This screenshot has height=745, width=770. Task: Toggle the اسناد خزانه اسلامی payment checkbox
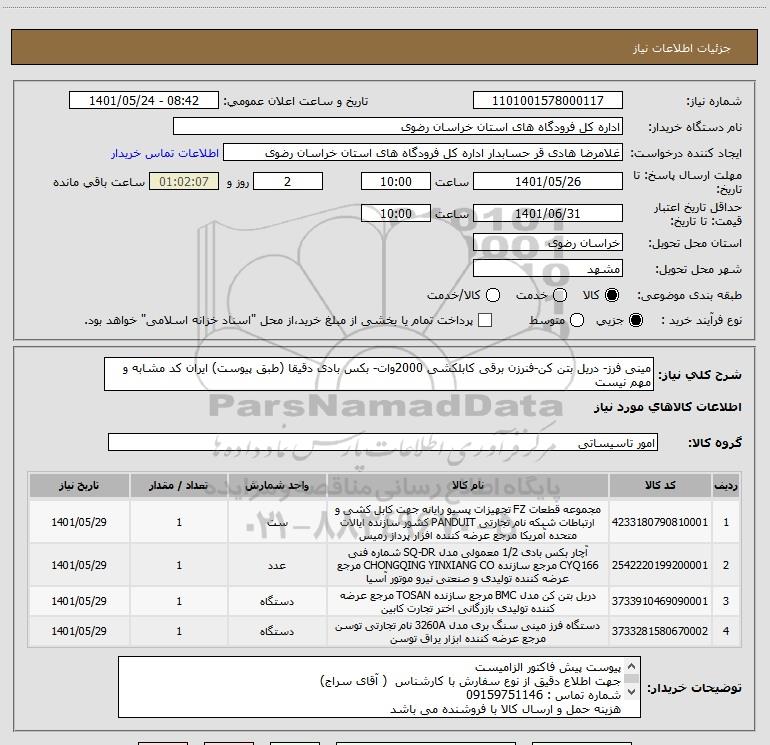tap(485, 320)
